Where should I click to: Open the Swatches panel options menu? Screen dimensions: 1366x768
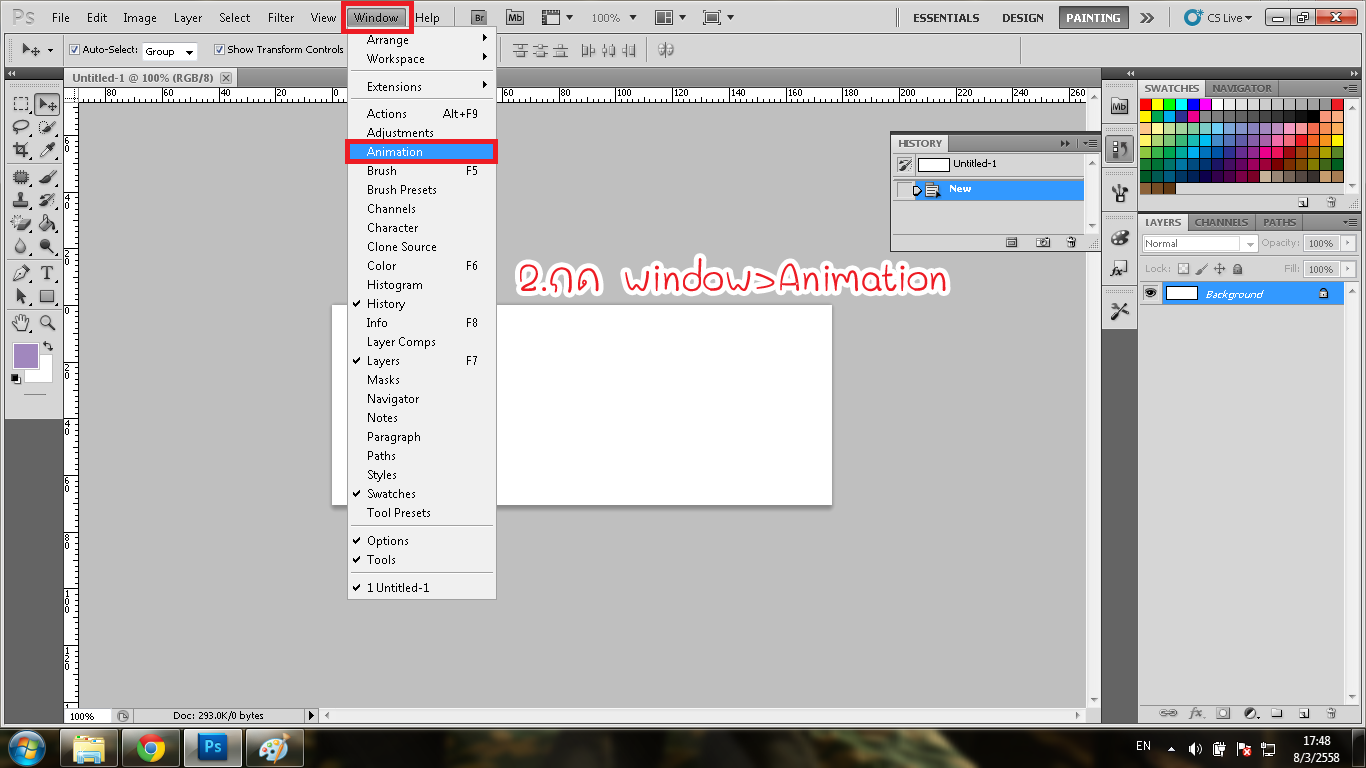[1351, 88]
